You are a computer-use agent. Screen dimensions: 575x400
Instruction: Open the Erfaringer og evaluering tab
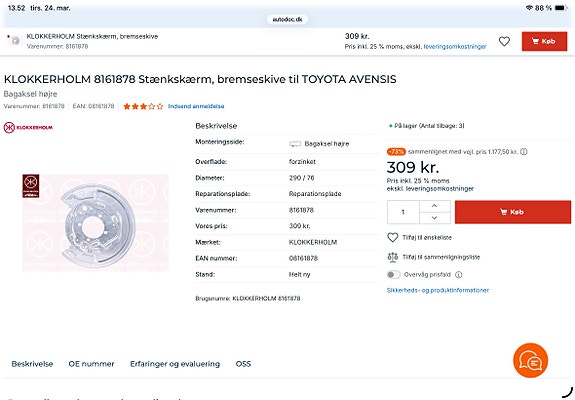(175, 364)
